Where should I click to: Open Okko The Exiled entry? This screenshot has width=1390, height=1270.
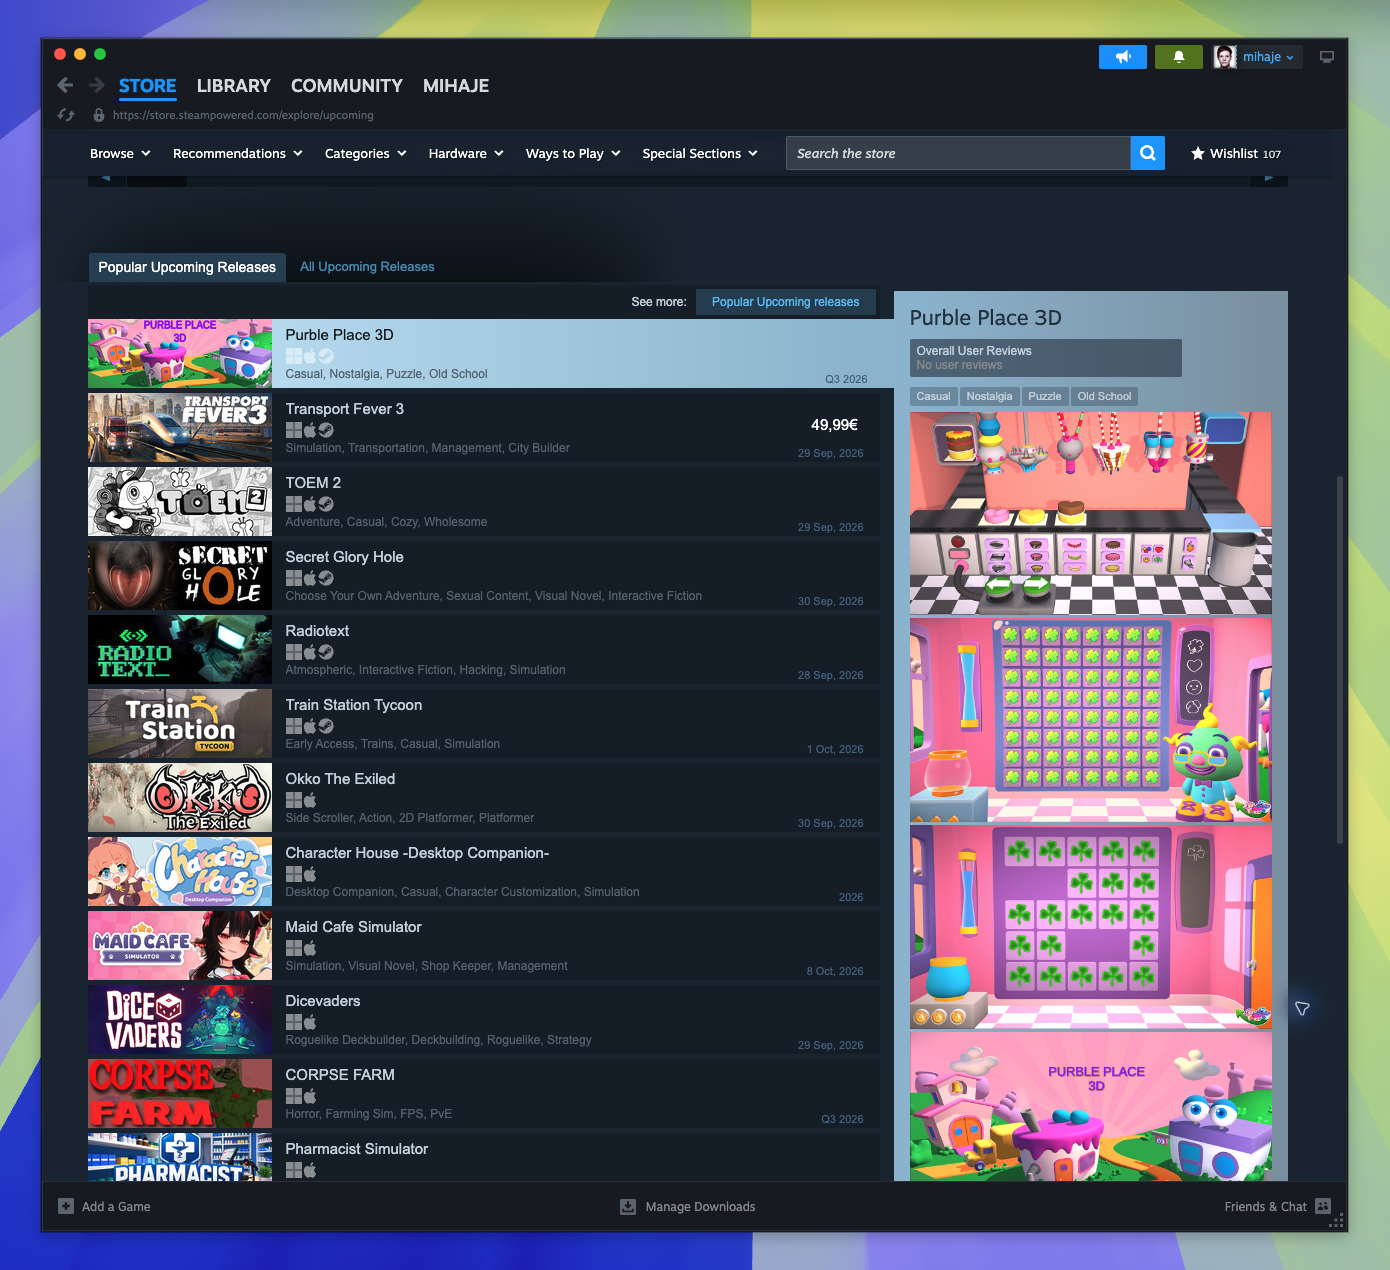click(484, 797)
